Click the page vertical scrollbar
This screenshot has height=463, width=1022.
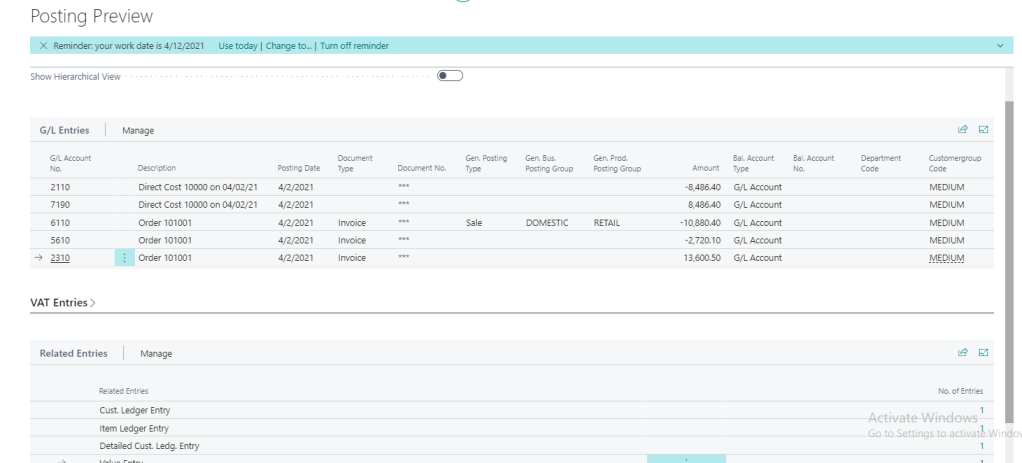(1007, 250)
